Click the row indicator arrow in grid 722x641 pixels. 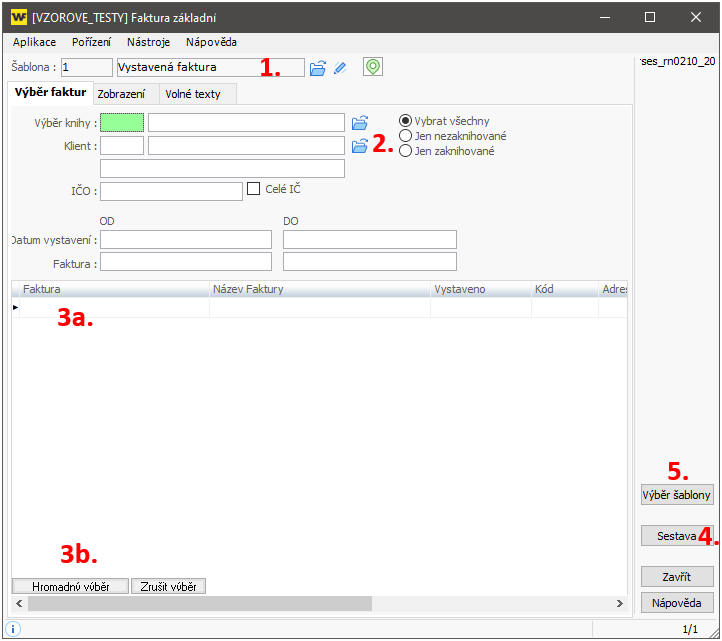[16, 307]
